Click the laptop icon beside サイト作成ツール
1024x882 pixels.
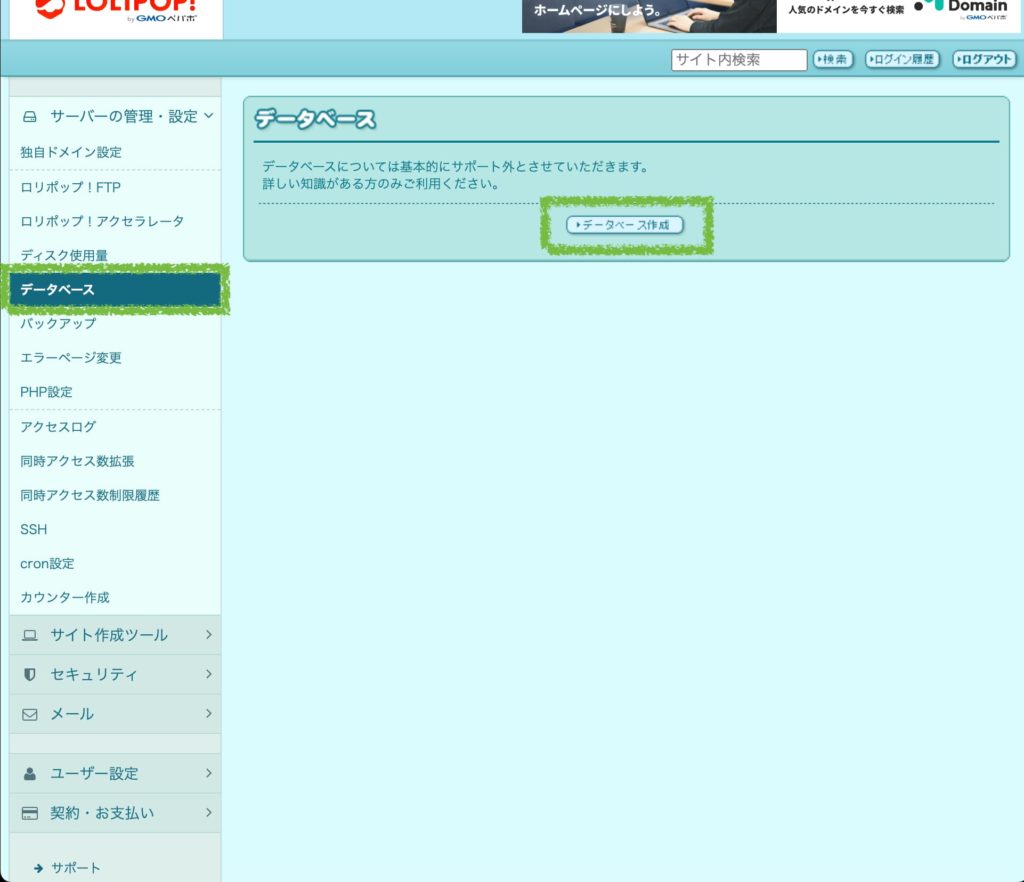tap(30, 635)
